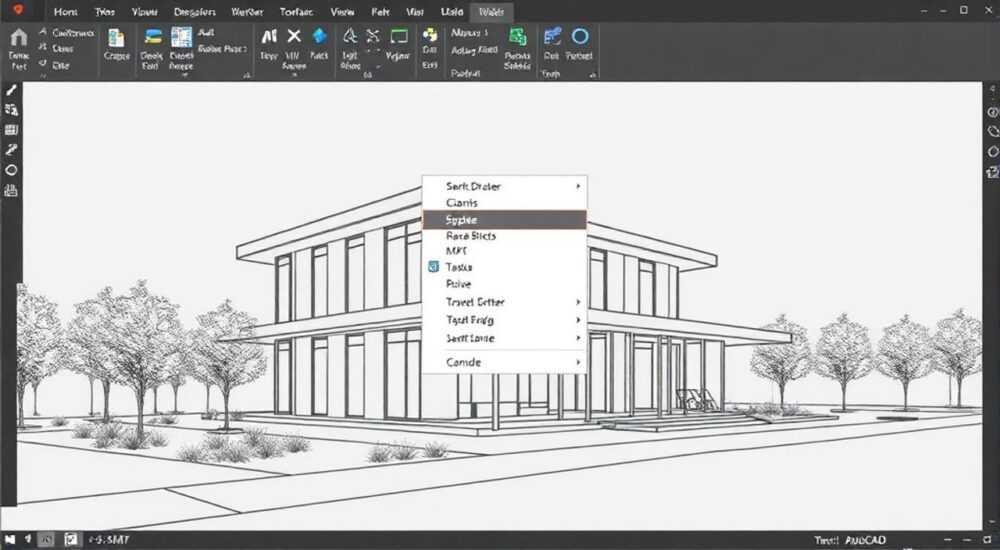Toggle the status bar icon beside the bottom-left text
This screenshot has height=550, width=1000.
(71, 540)
